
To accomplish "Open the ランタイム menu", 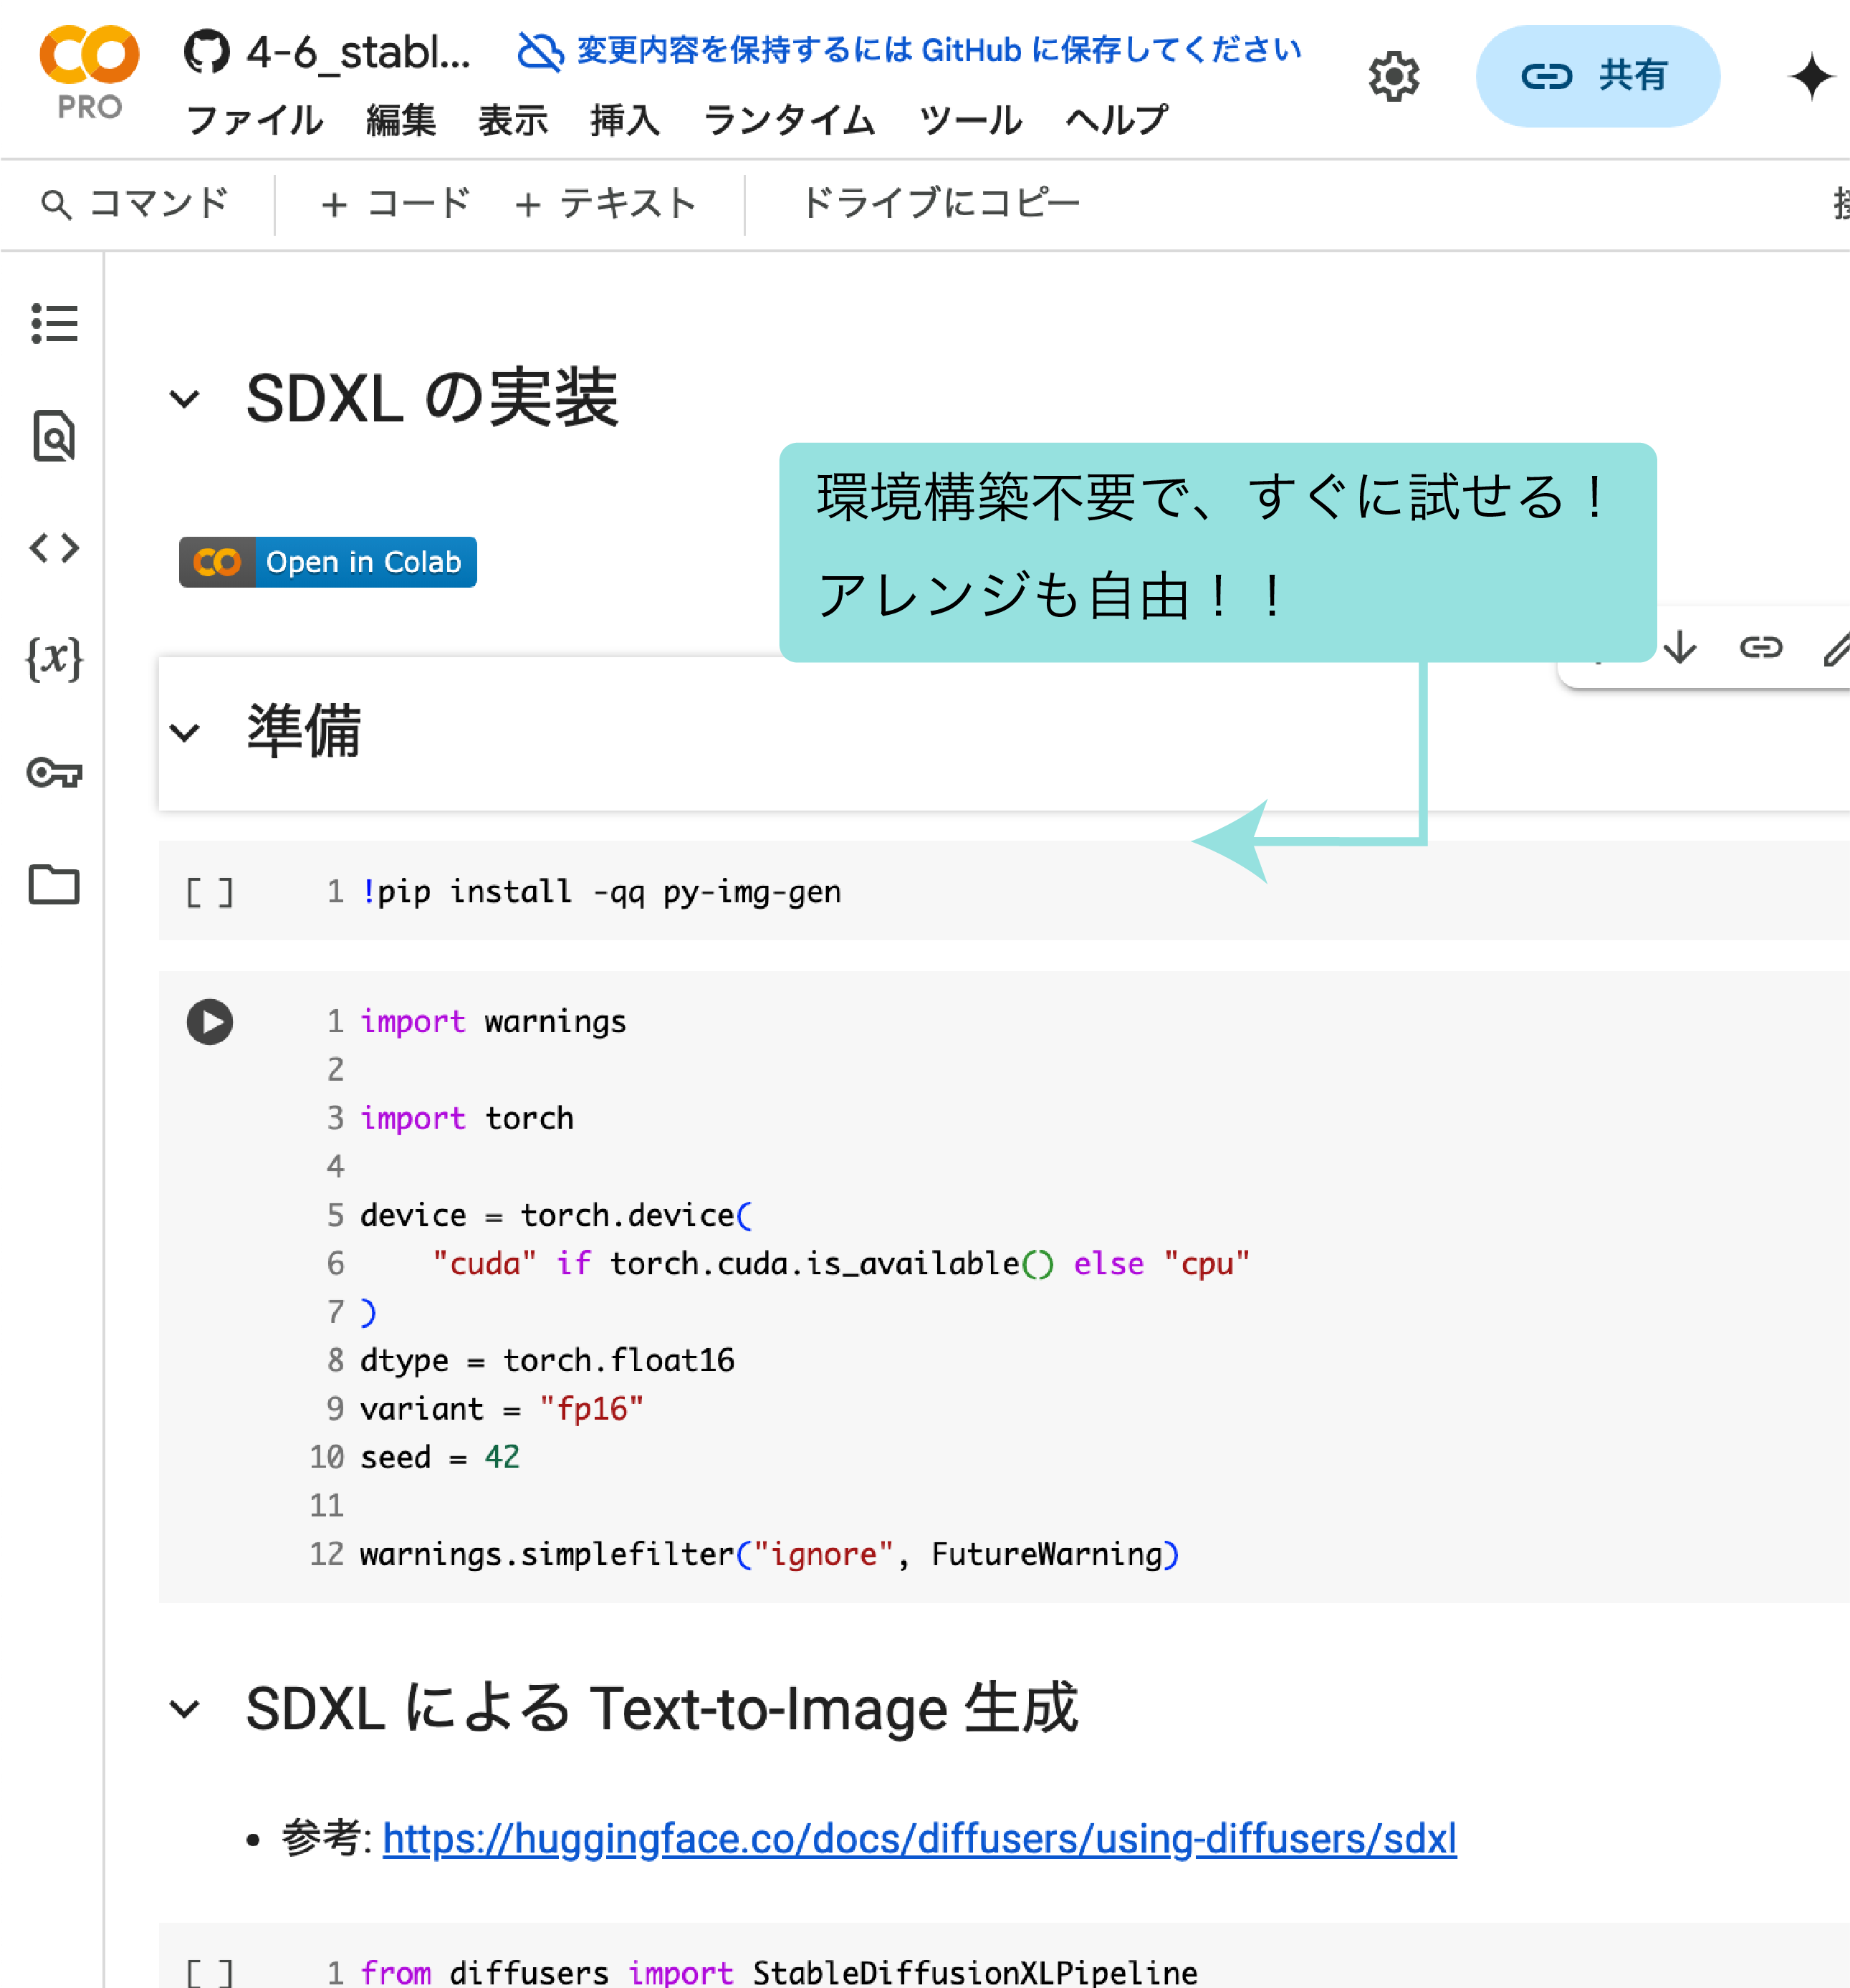I will click(x=789, y=121).
